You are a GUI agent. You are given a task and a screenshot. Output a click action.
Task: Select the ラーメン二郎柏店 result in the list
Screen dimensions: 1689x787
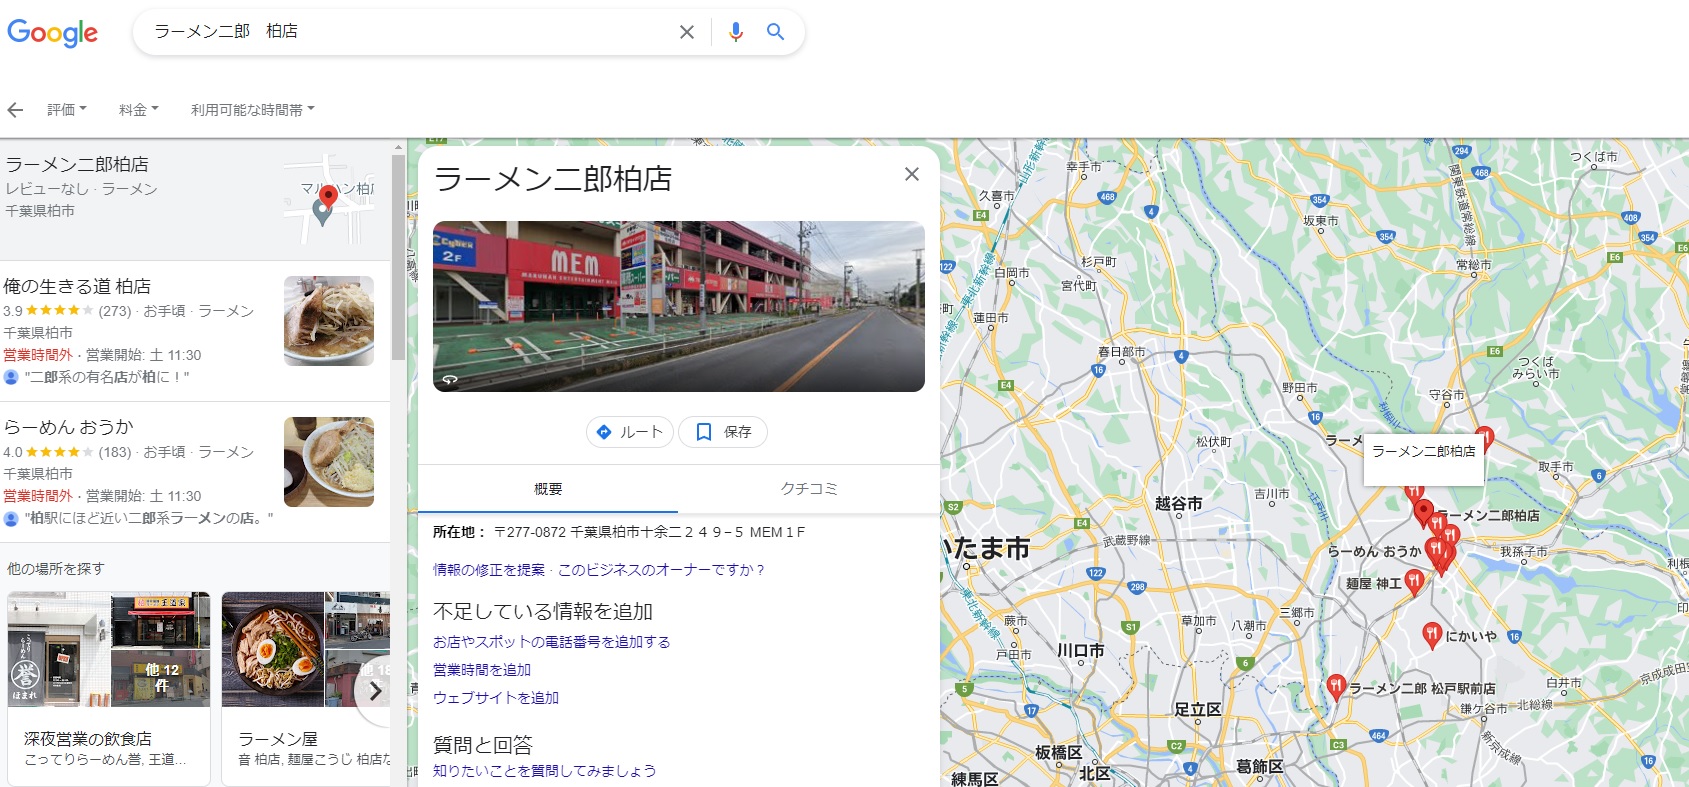(195, 200)
